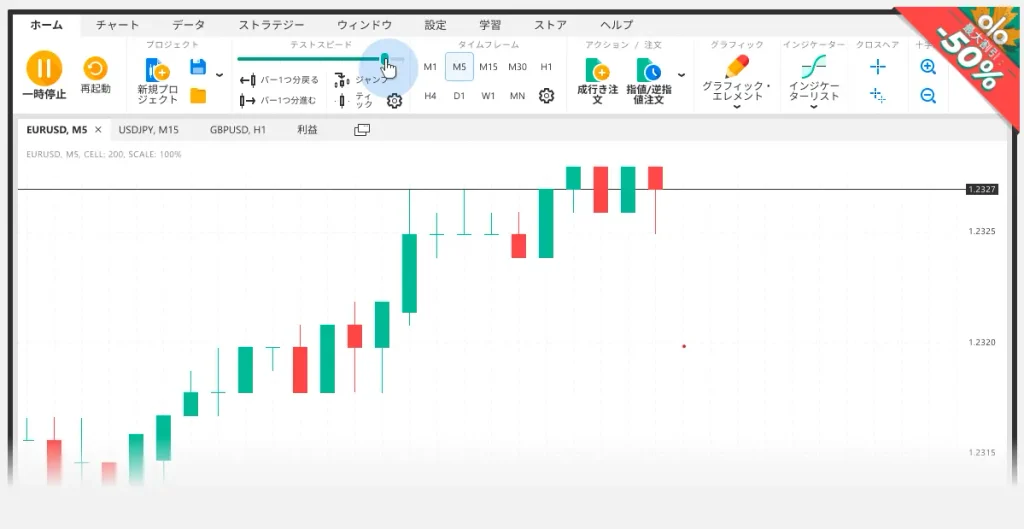The height and width of the screenshot is (529, 1024).
Task: Select MN timeframe
Action: tap(517, 96)
